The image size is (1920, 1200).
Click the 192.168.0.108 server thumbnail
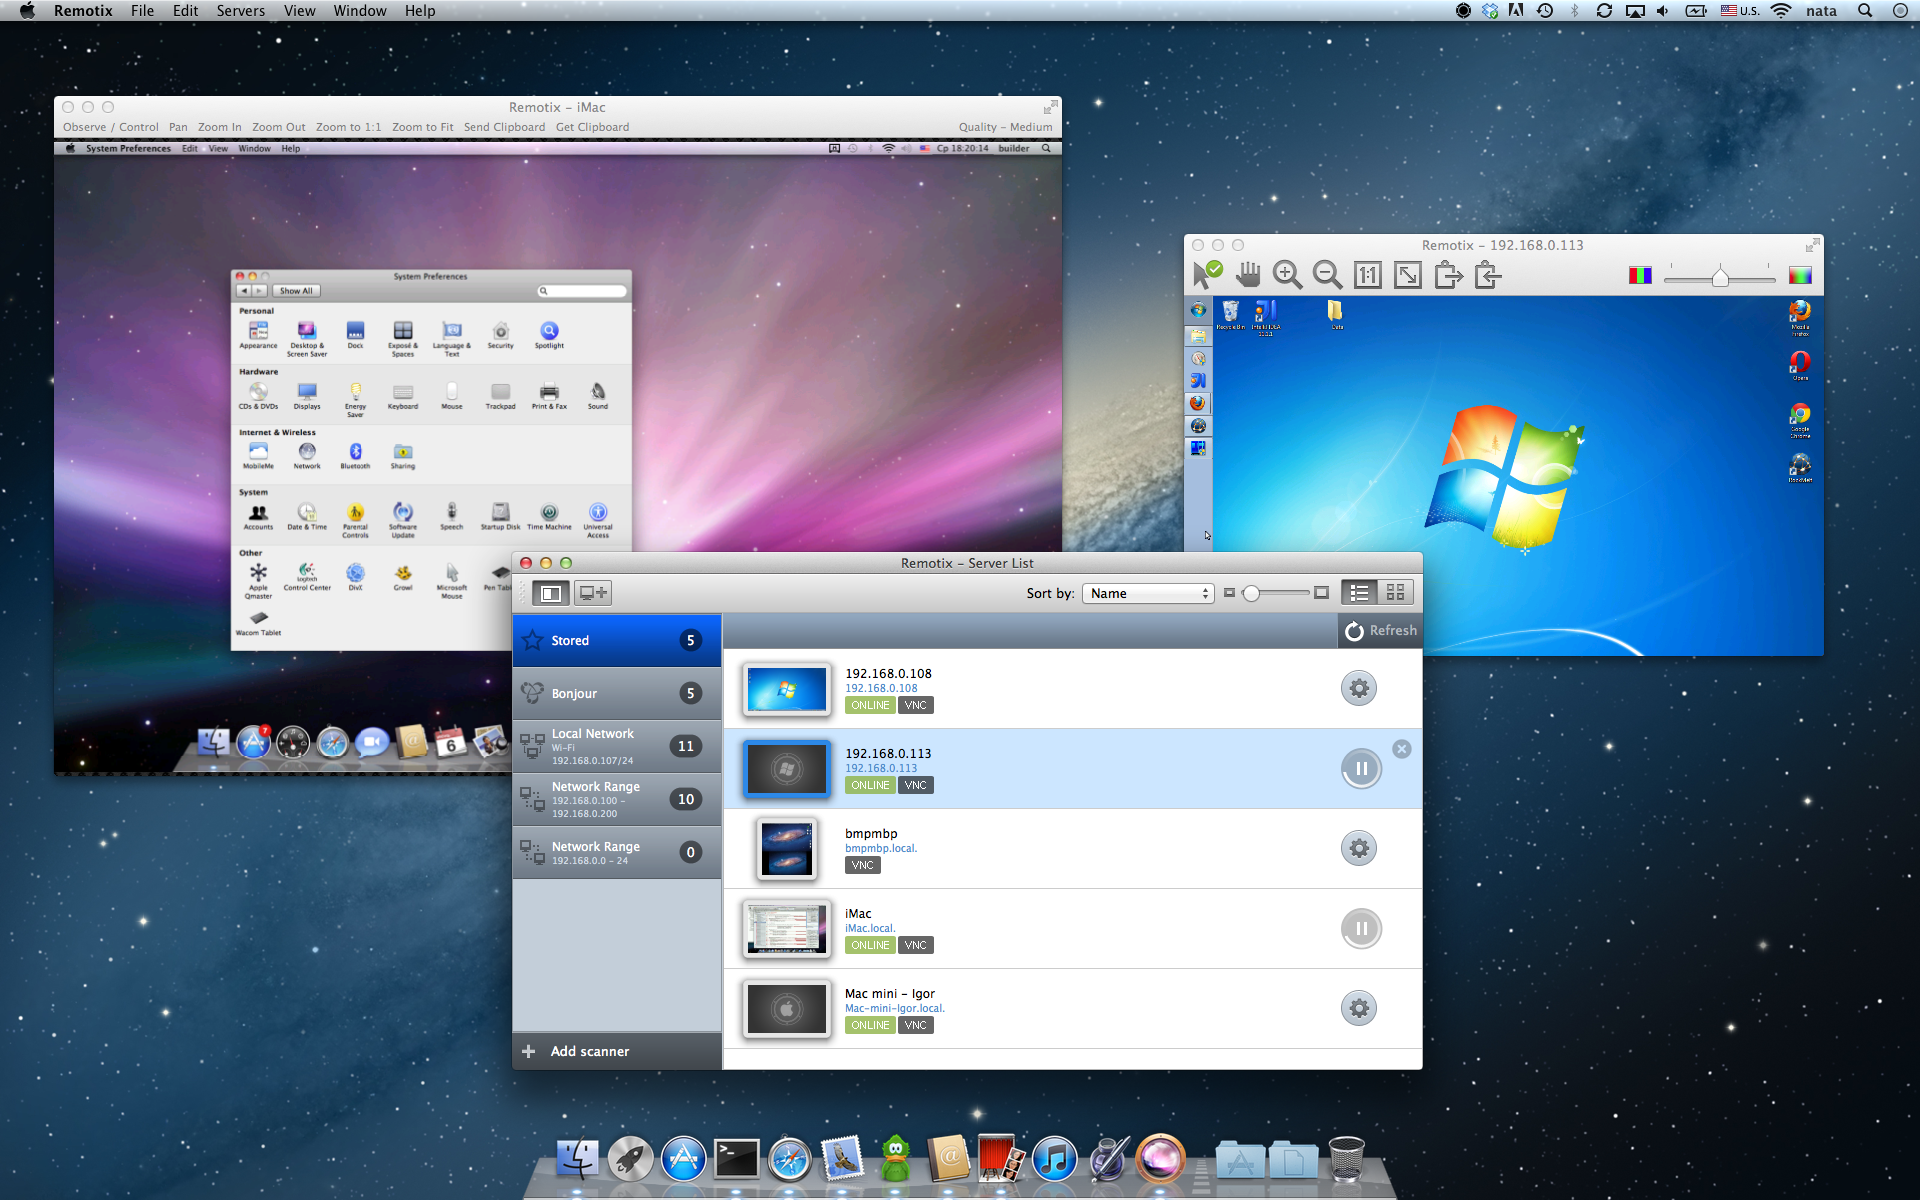(787, 689)
